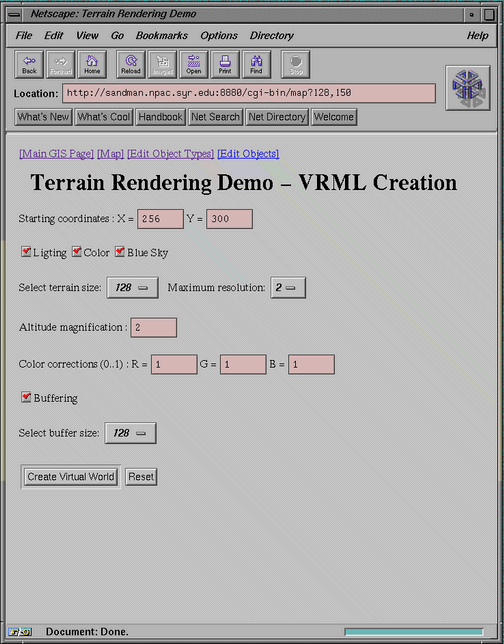Click the Back toolbar icon

(29, 64)
